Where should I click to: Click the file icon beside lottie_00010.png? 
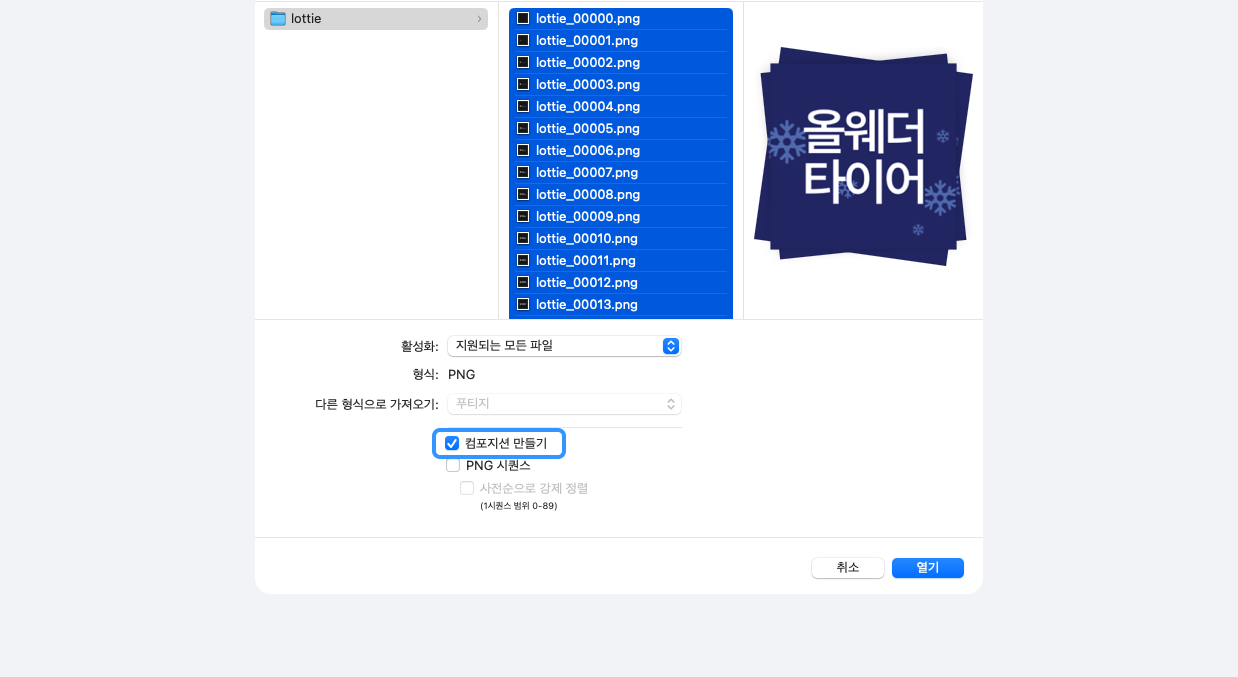522,238
